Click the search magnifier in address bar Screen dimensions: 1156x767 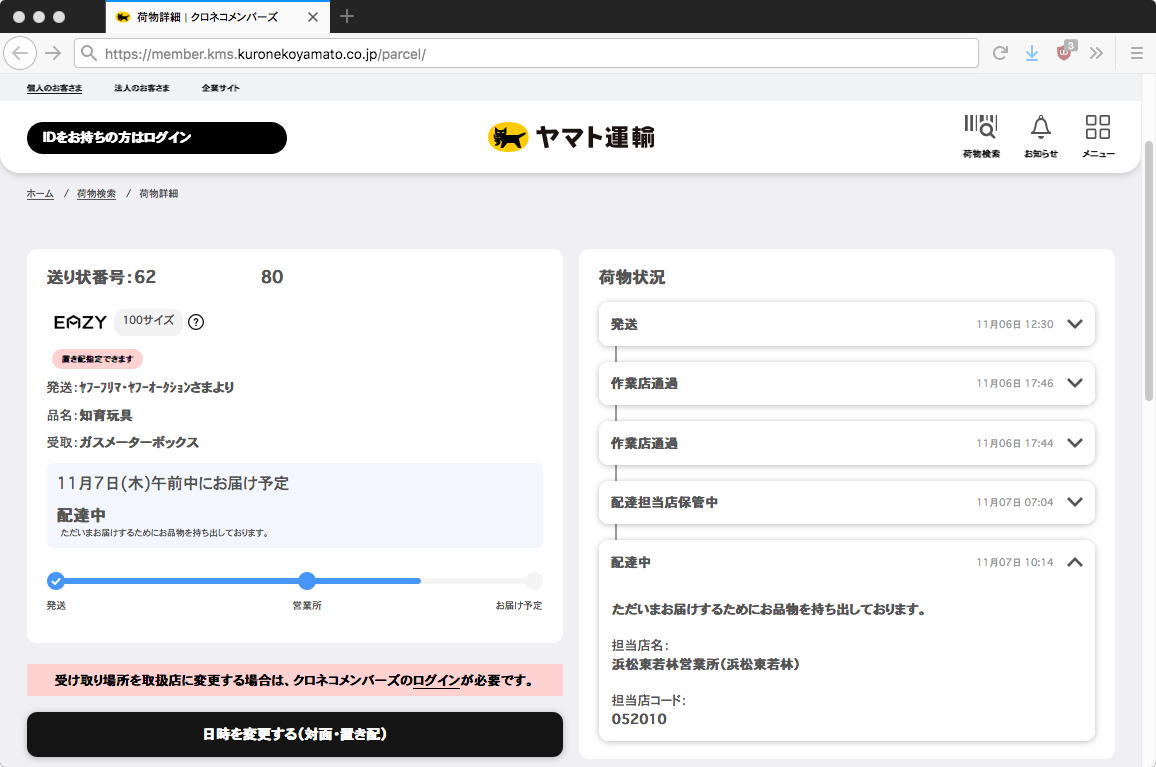click(88, 53)
